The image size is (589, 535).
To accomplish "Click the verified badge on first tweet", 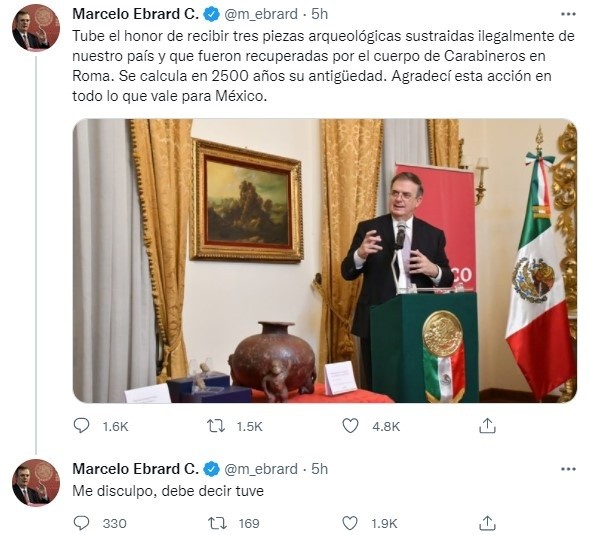I will pos(211,15).
